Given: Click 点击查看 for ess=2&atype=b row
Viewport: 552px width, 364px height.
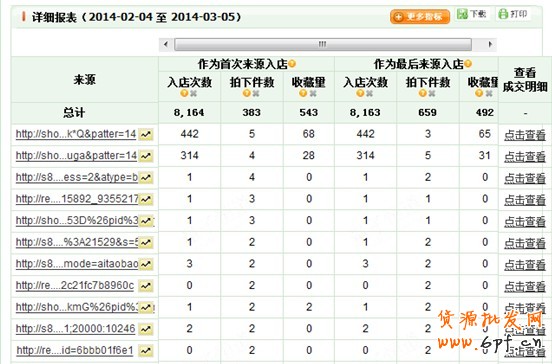Looking at the screenshot, I should click(525, 178).
